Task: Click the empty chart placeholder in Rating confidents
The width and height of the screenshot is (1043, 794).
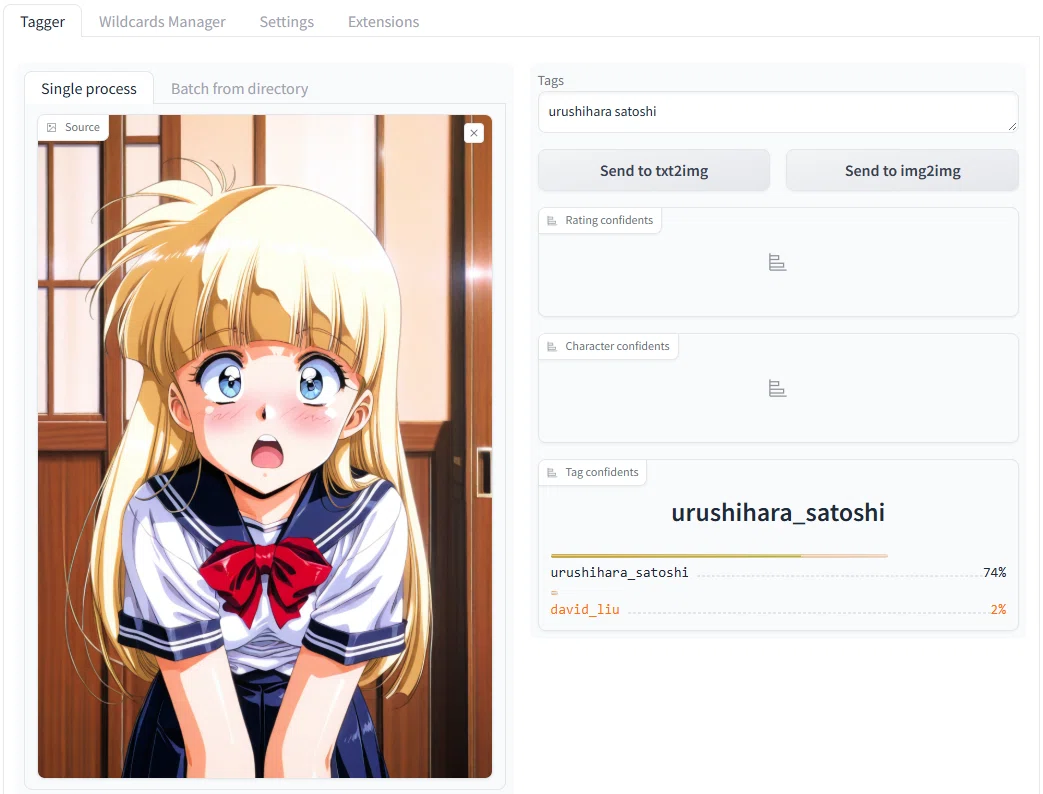Action: (x=777, y=263)
